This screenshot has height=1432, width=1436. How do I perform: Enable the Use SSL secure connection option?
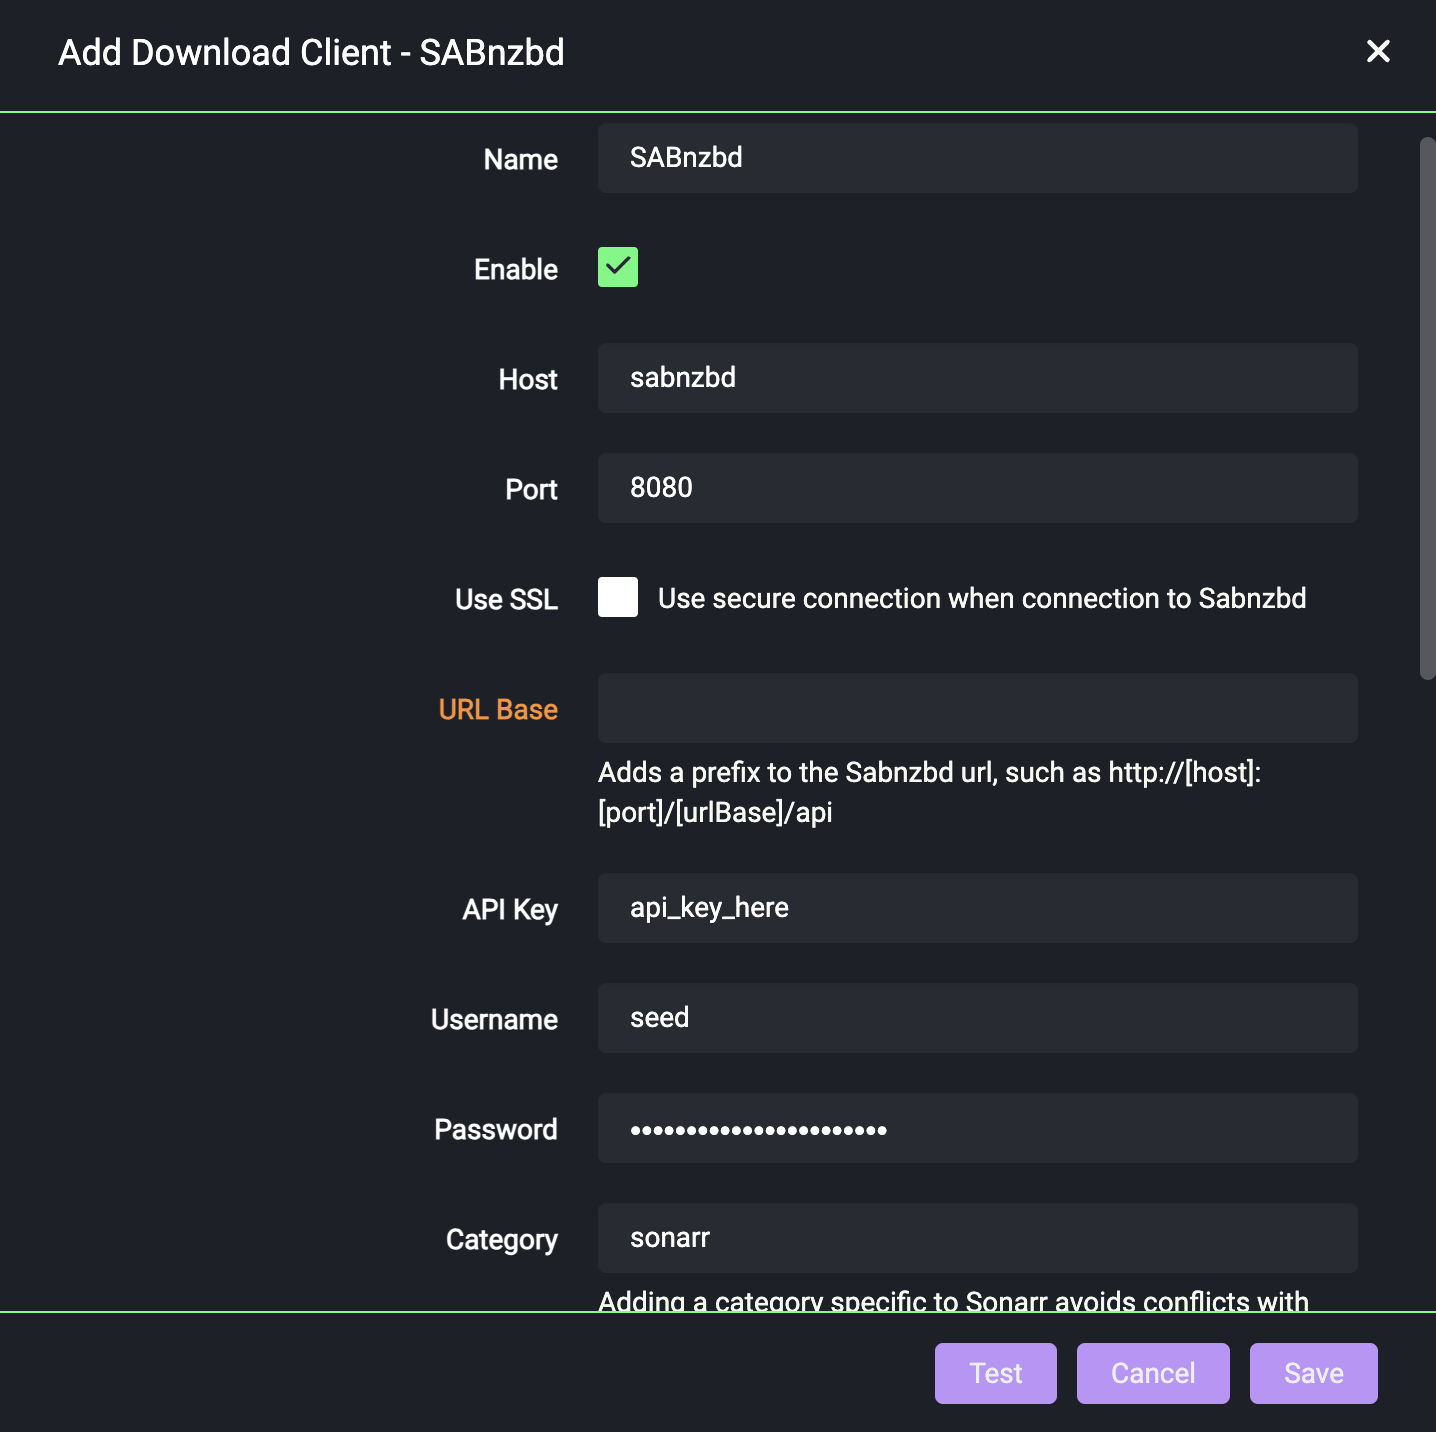[617, 597]
